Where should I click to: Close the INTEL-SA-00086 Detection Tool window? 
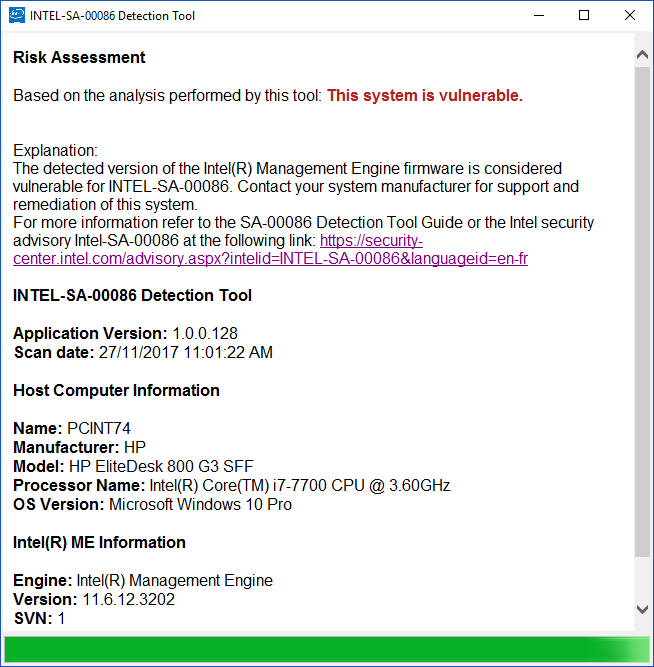[630, 16]
